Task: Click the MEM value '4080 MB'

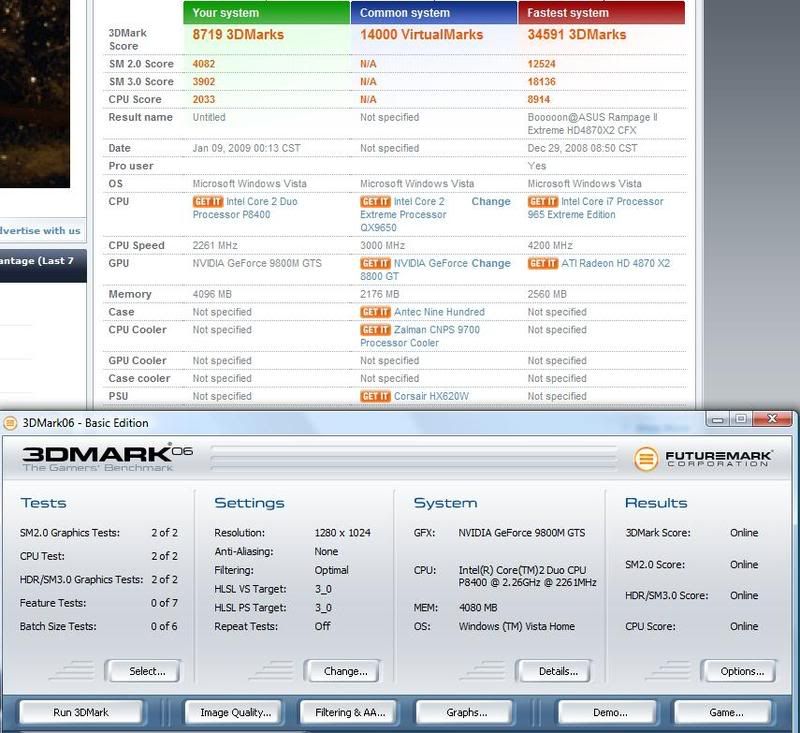Action: click(478, 608)
